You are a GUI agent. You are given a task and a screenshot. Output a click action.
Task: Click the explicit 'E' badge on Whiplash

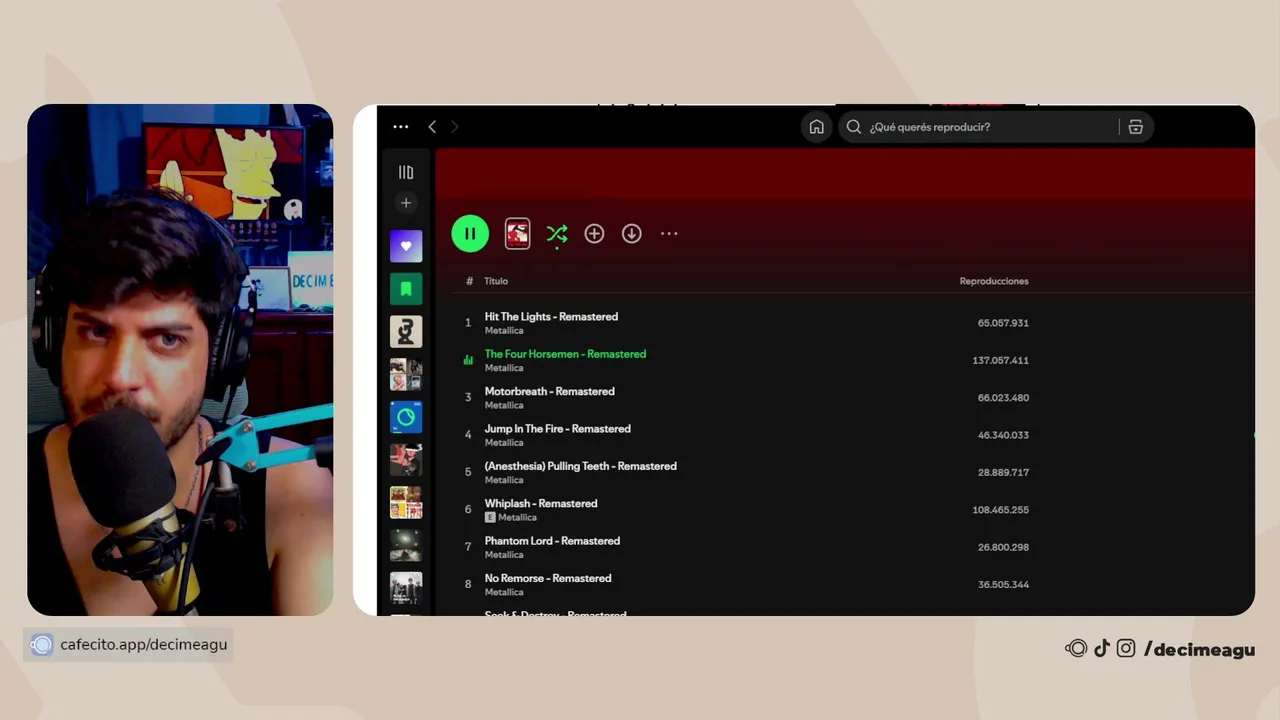tap(490, 517)
